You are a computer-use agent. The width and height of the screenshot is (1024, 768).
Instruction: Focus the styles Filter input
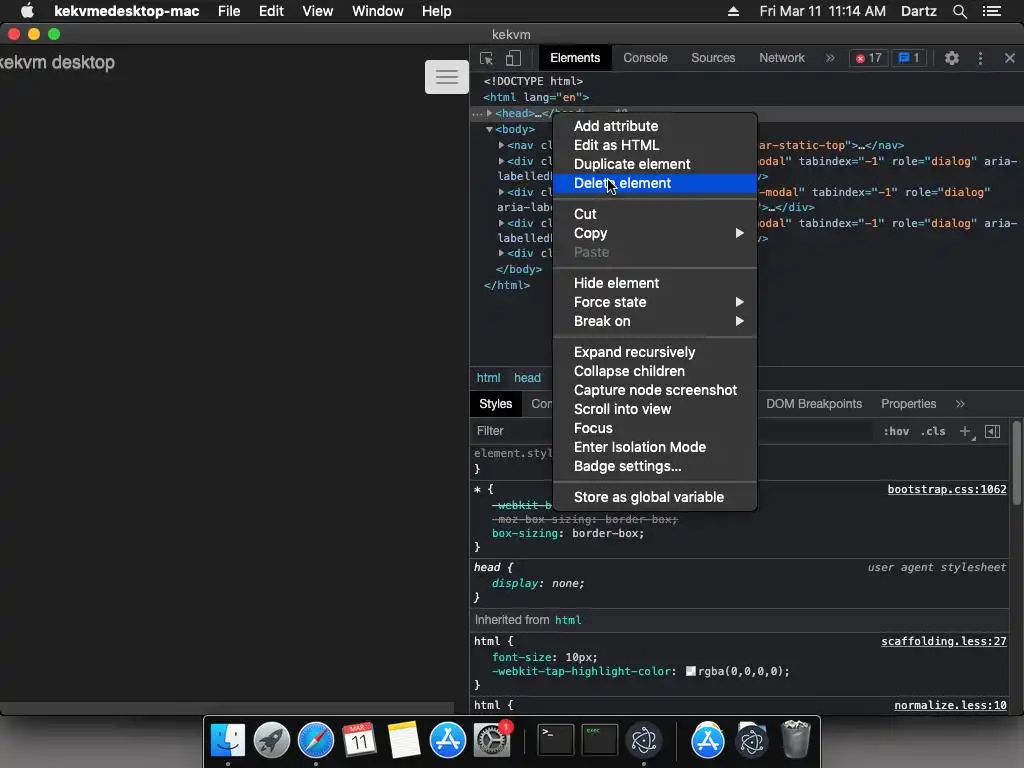tap(673, 431)
